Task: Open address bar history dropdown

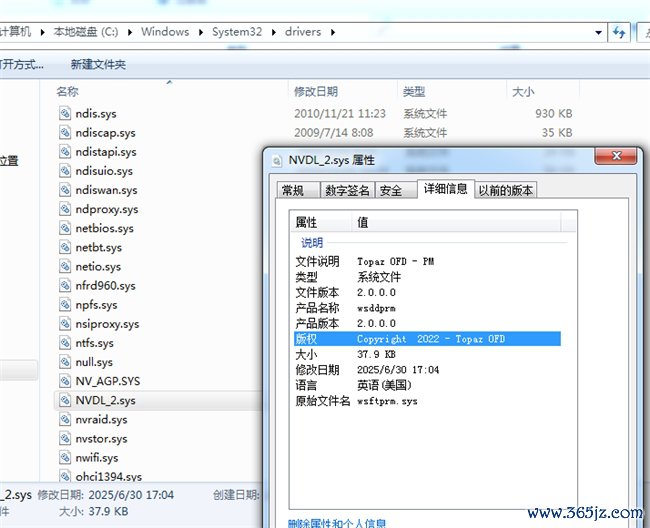Action: [x=598, y=32]
